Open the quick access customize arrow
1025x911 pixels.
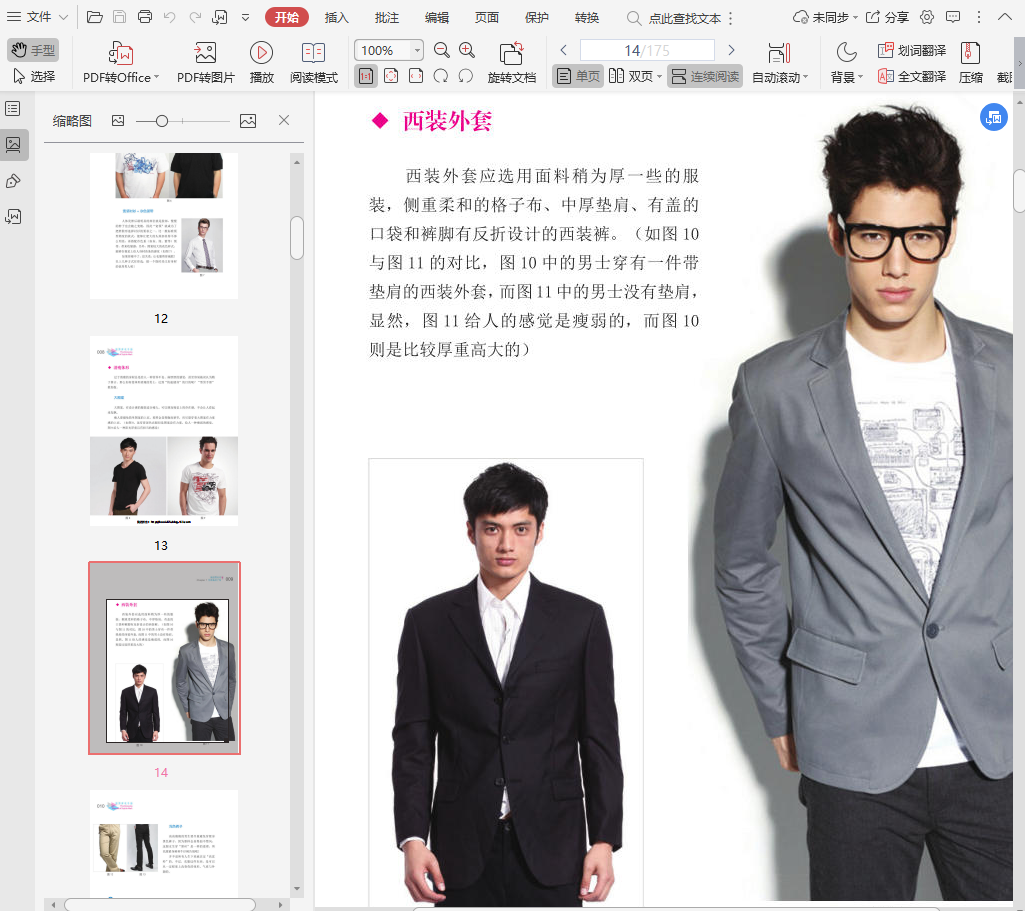(x=245, y=18)
